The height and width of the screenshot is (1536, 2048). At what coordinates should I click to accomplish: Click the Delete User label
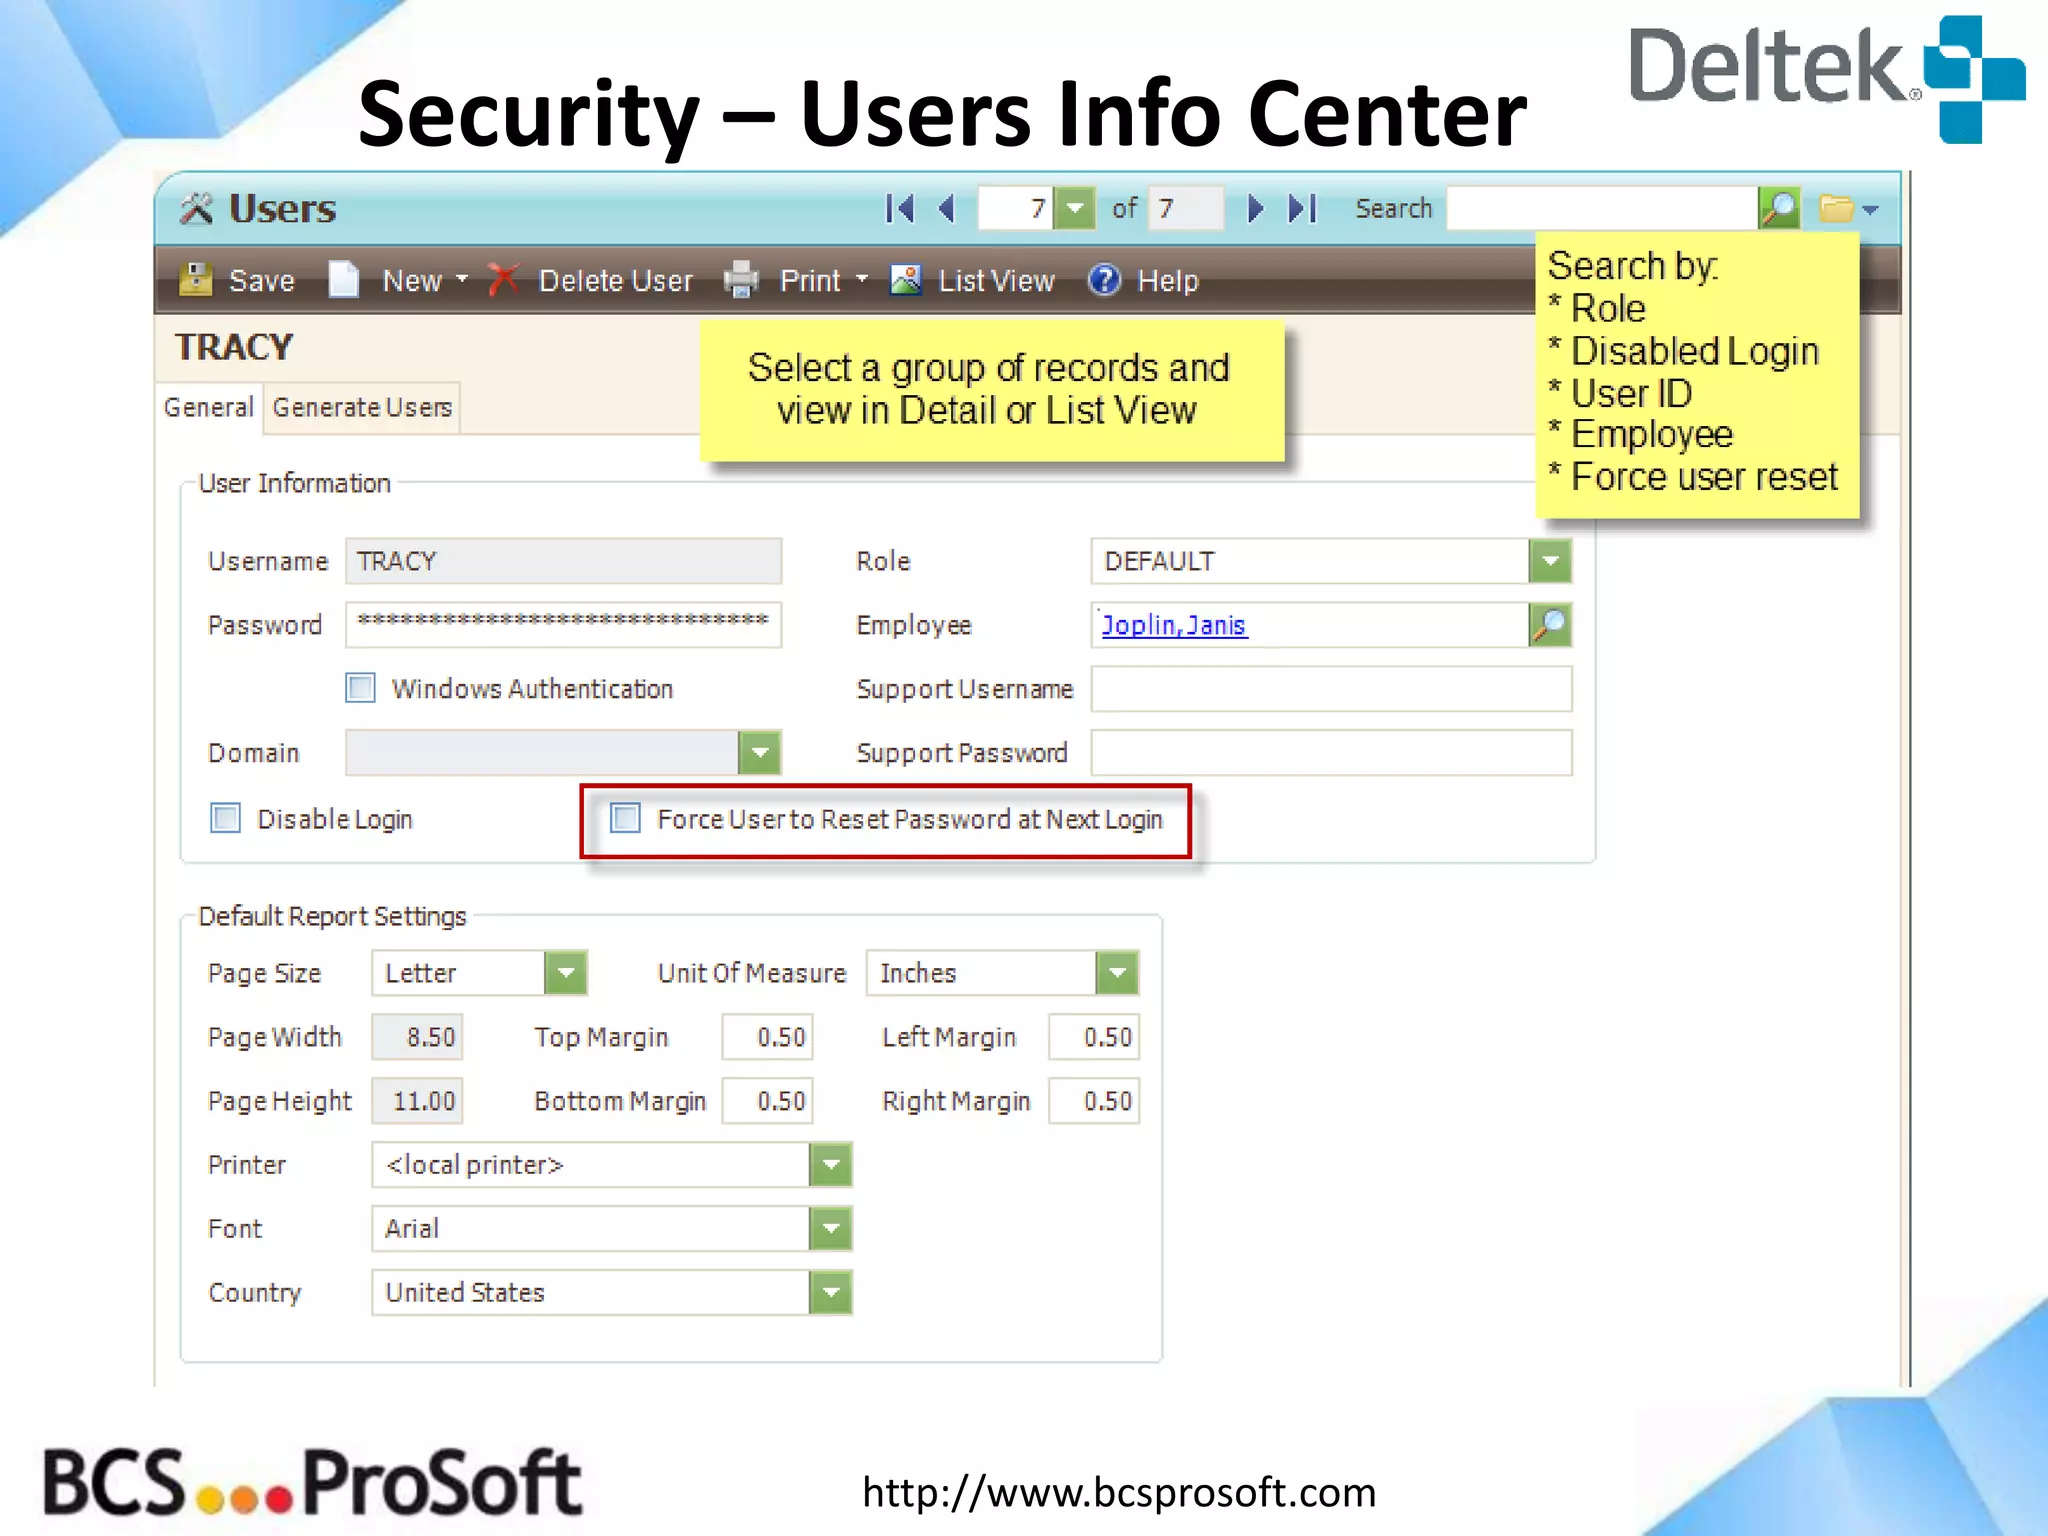click(x=616, y=281)
